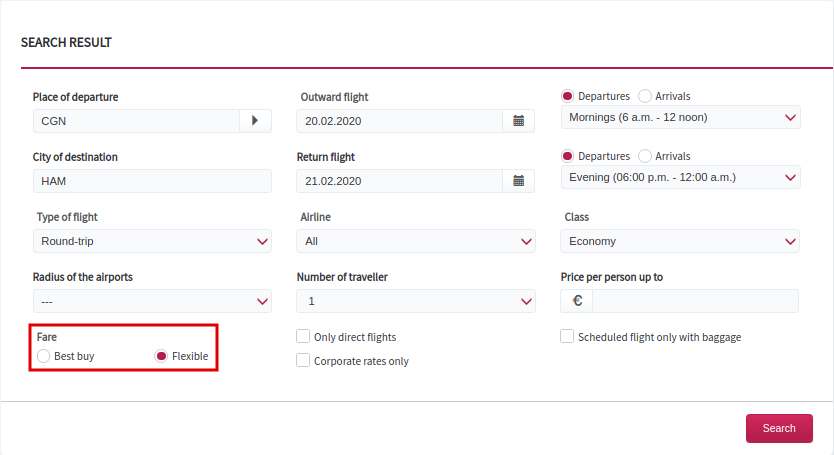Screen dimensions: 834x455
Task: Focus the Price per person up to field
Action: coord(695,301)
